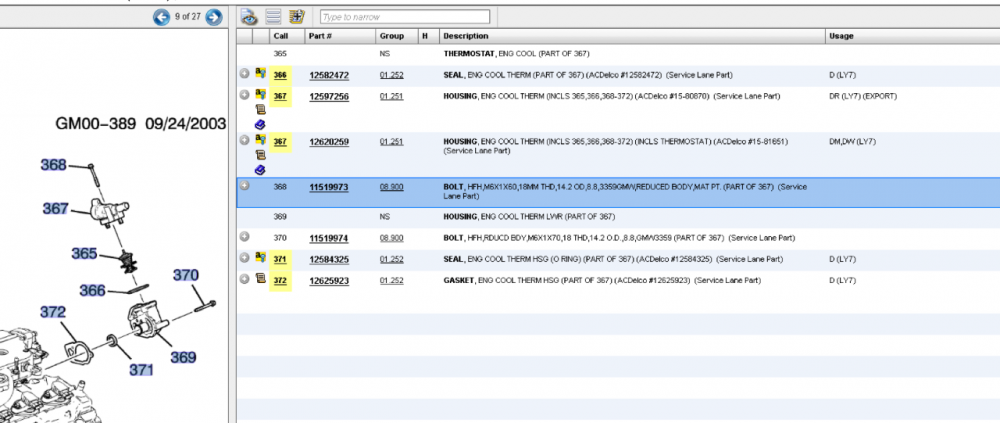
Task: Click the blue book icon for part 12597256
Action: click(x=260, y=124)
